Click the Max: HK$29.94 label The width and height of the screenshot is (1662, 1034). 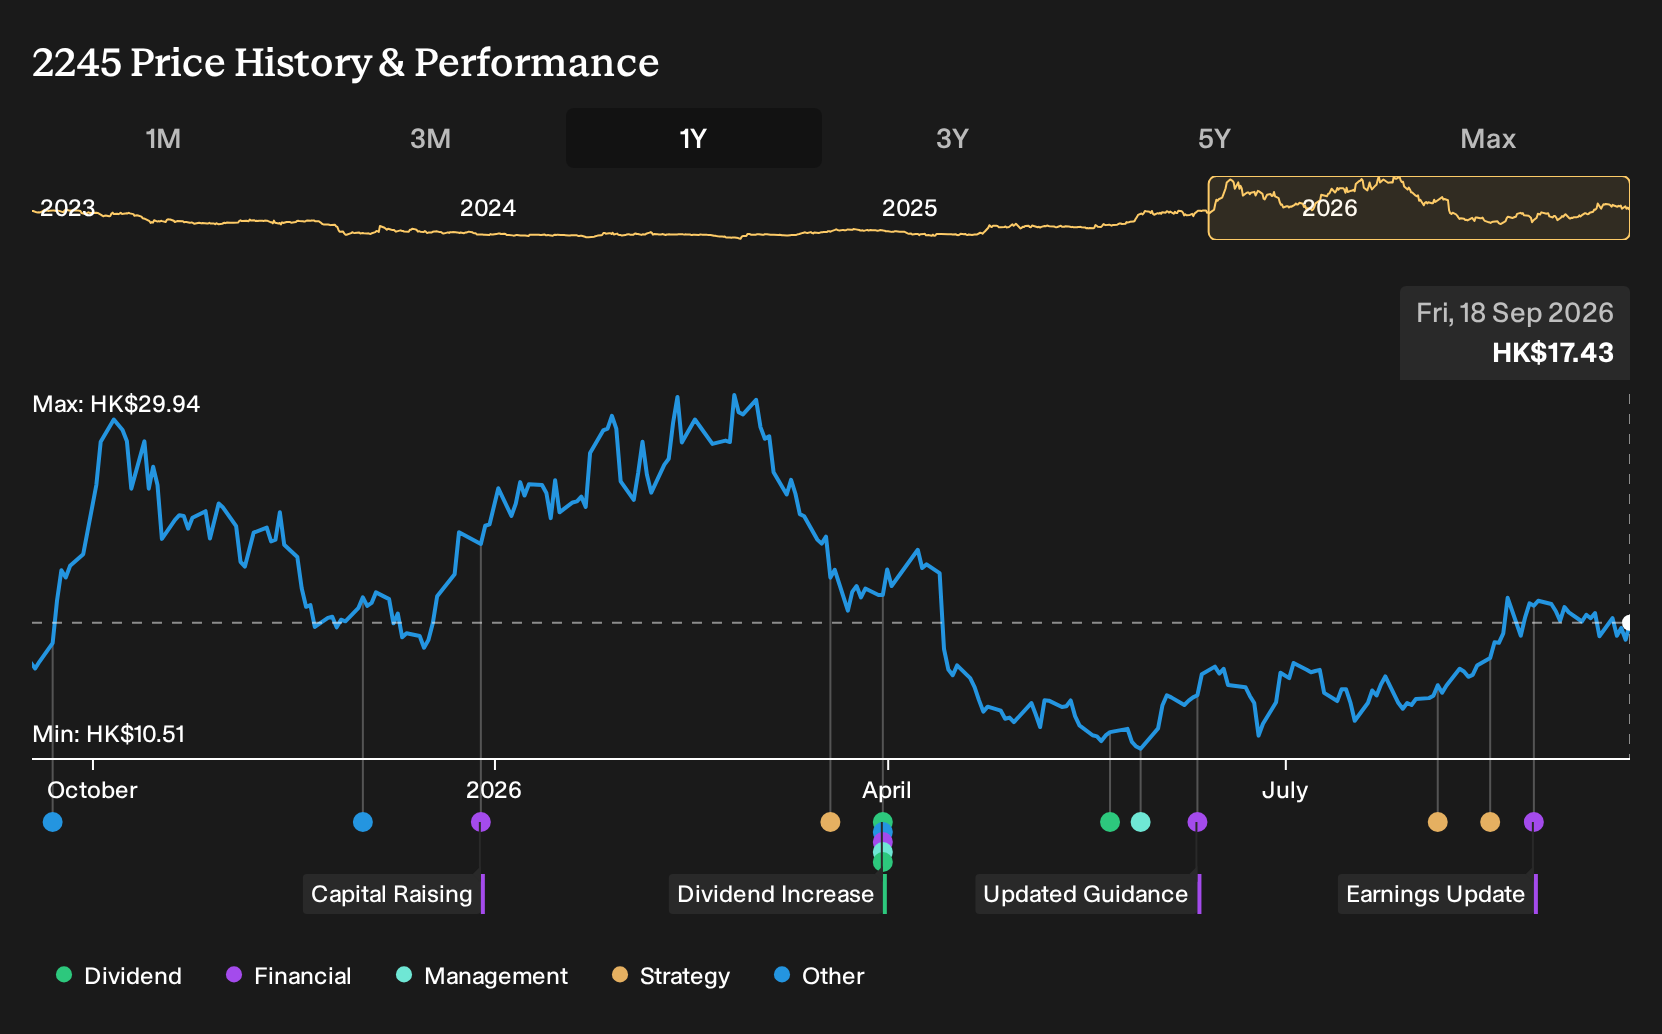pyautogui.click(x=116, y=404)
